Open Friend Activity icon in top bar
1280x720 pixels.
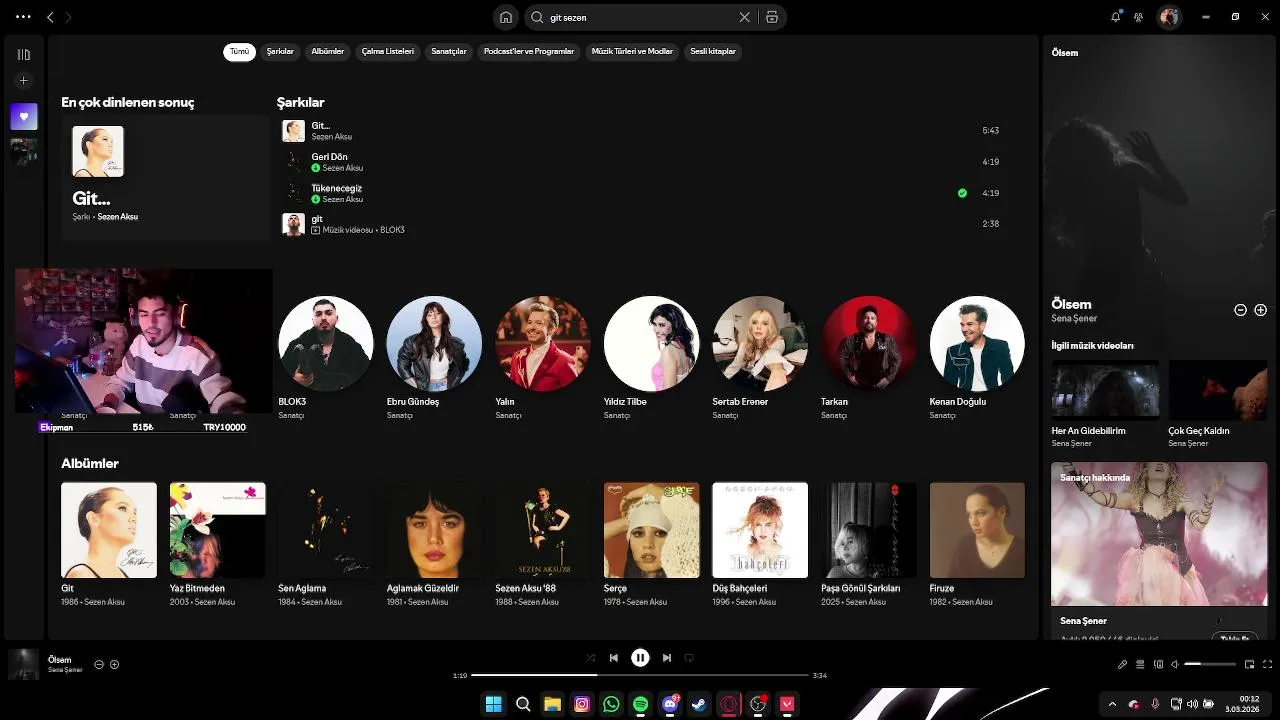click(1138, 17)
